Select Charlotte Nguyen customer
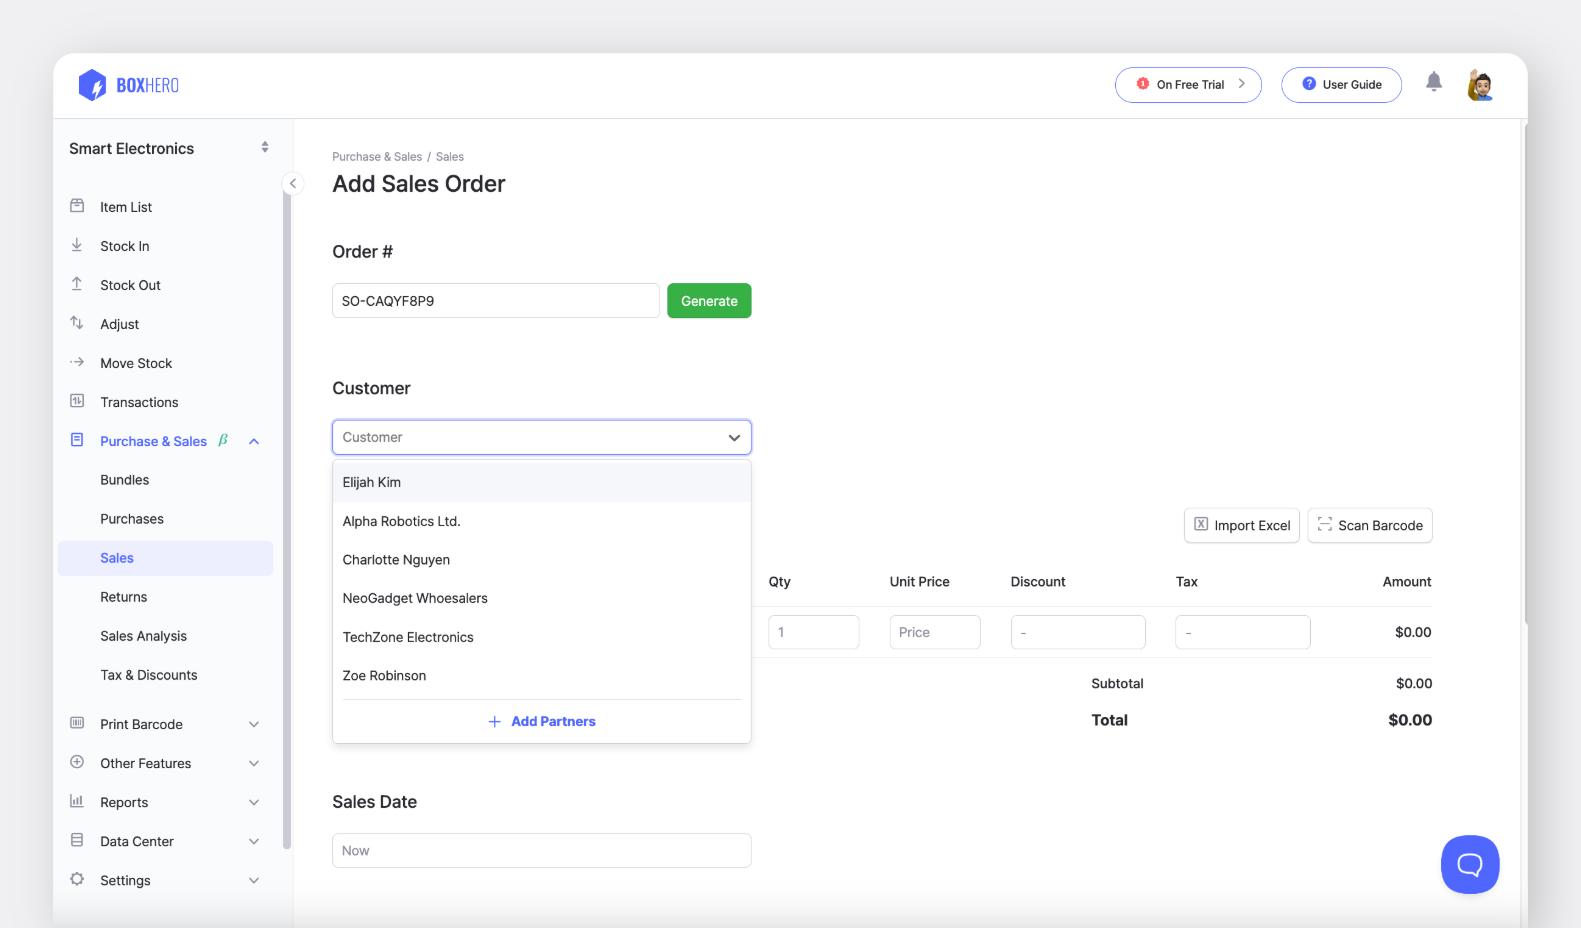 point(542,560)
